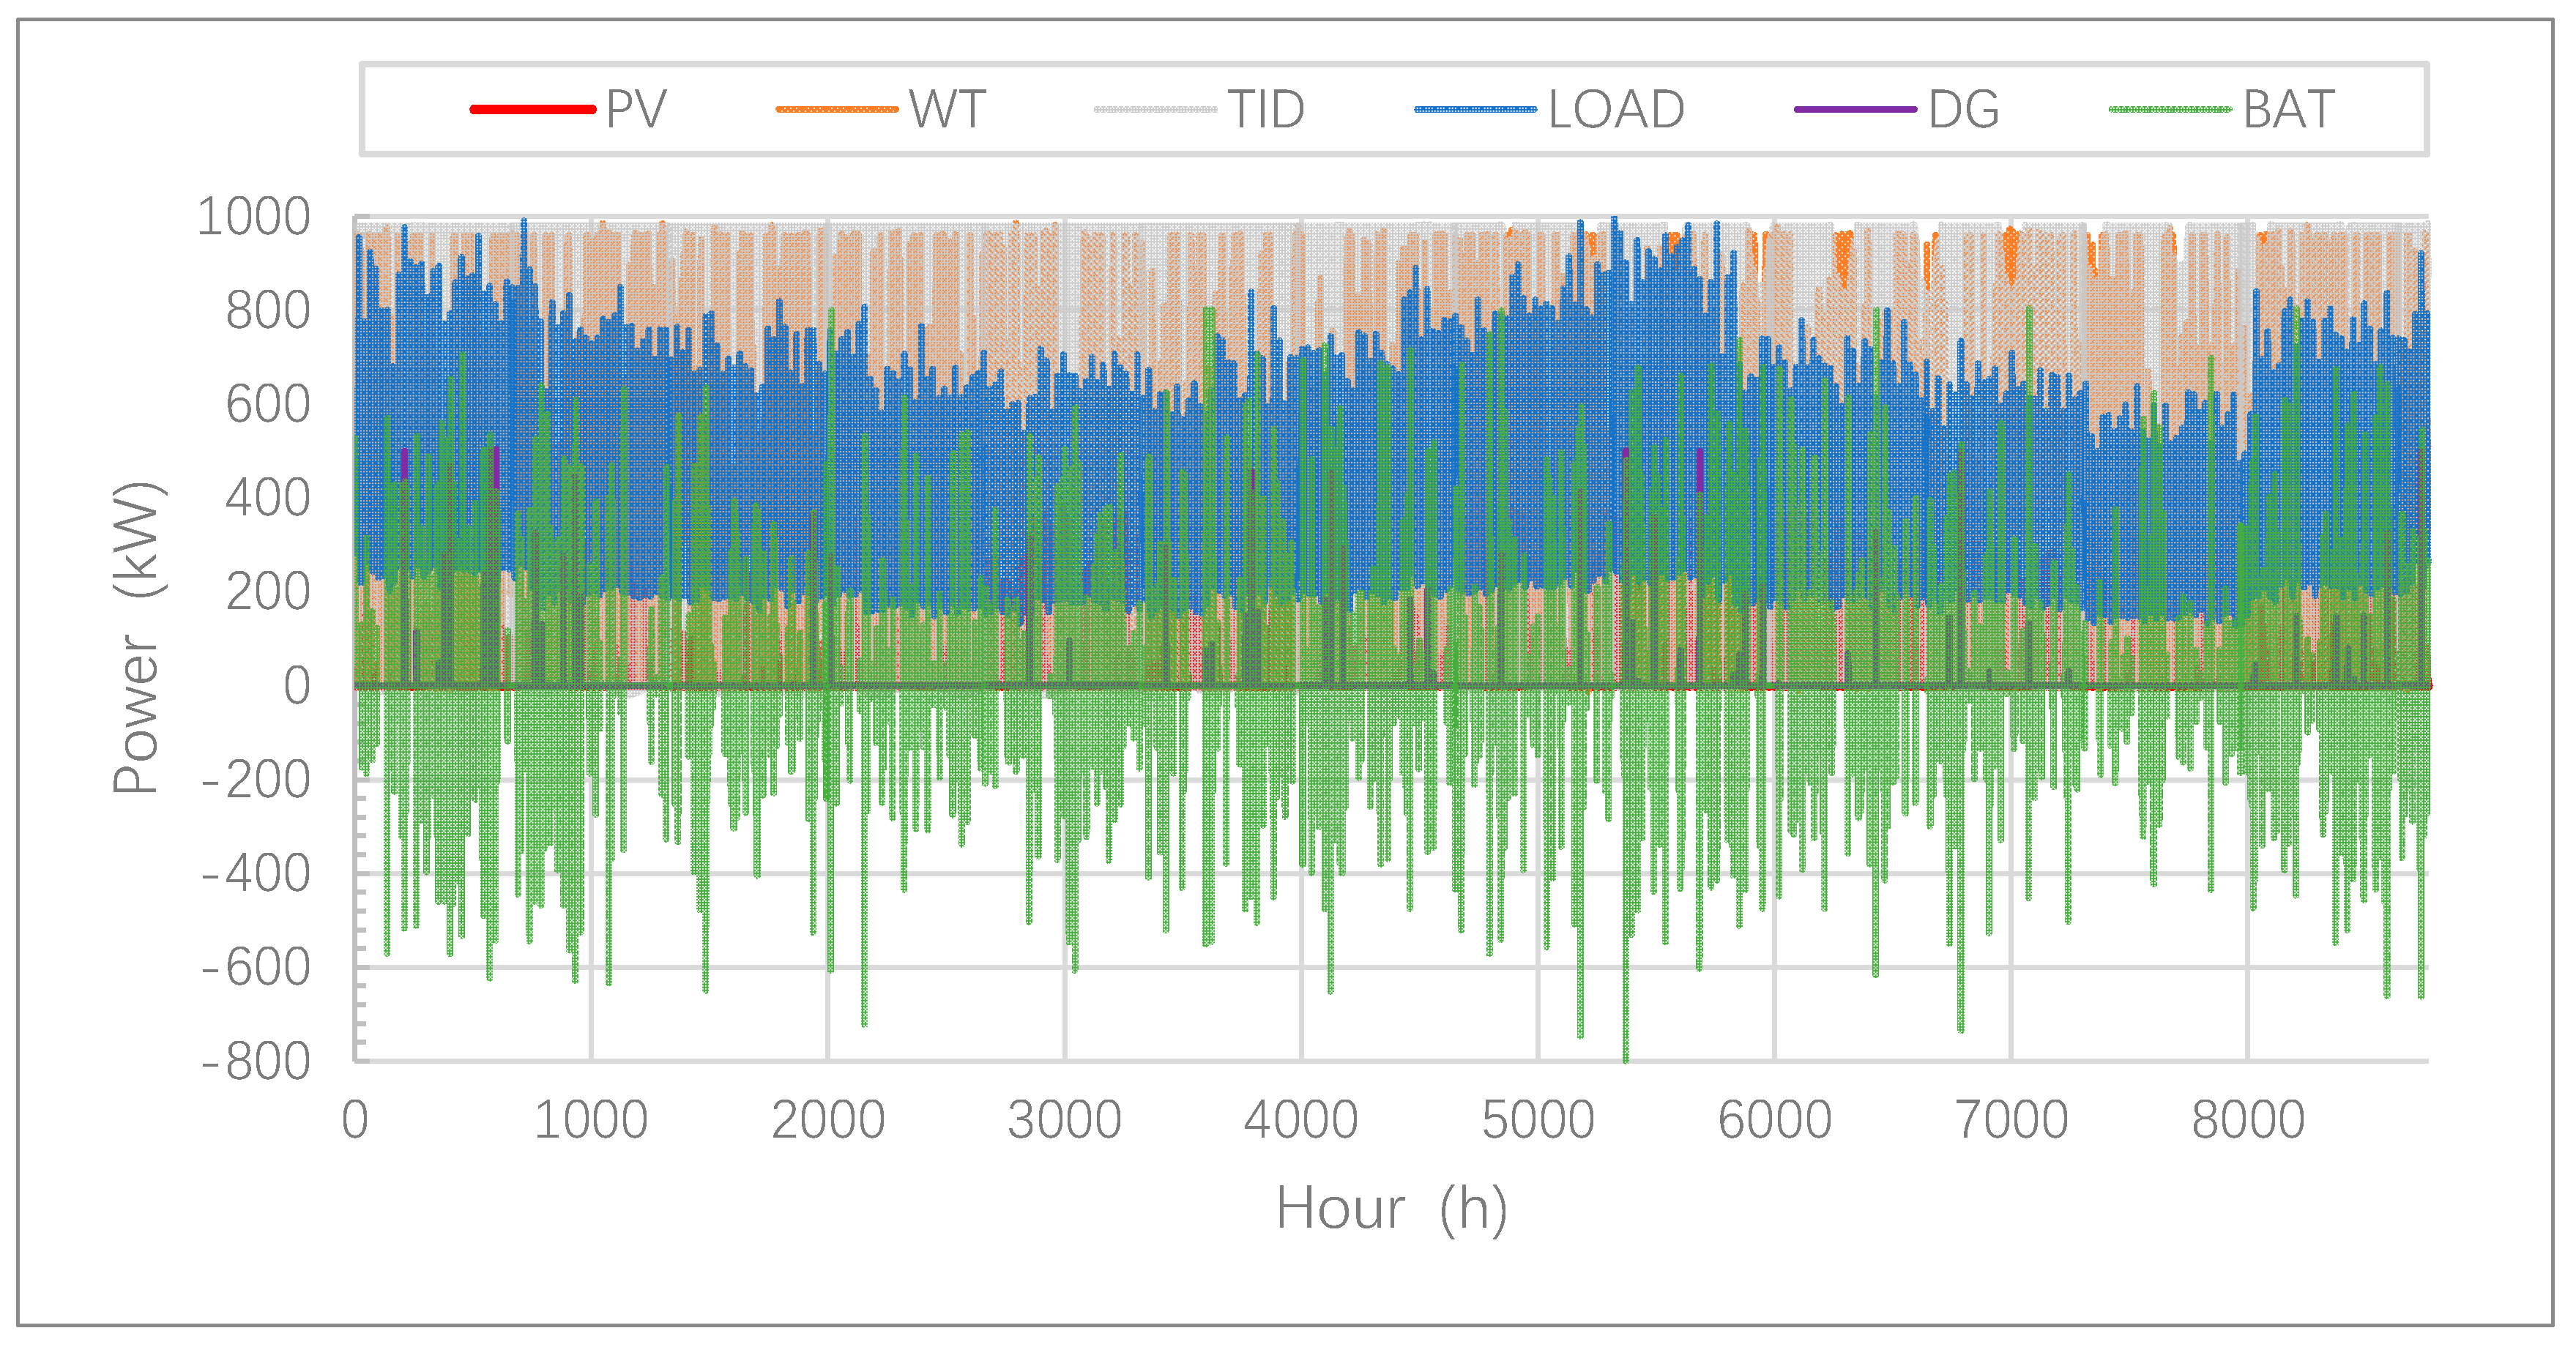Click the orange WT legend line
The width and height of the screenshot is (2576, 1358).
pos(837,109)
